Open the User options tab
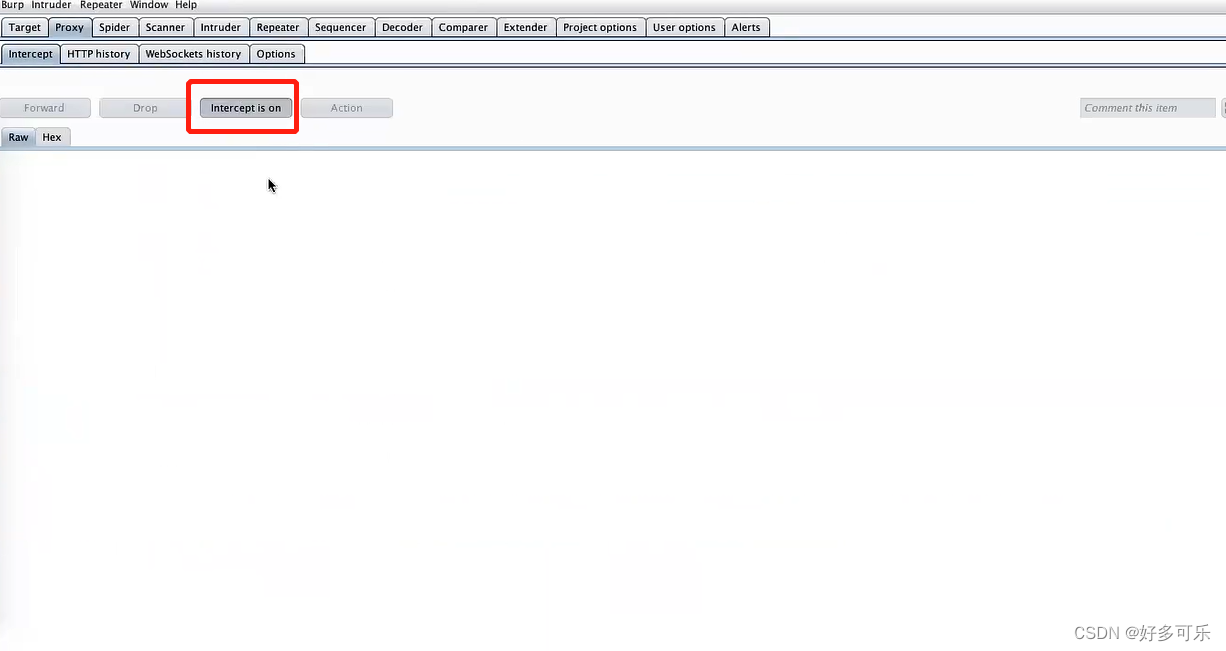Image resolution: width=1226 pixels, height=651 pixels. (x=684, y=27)
